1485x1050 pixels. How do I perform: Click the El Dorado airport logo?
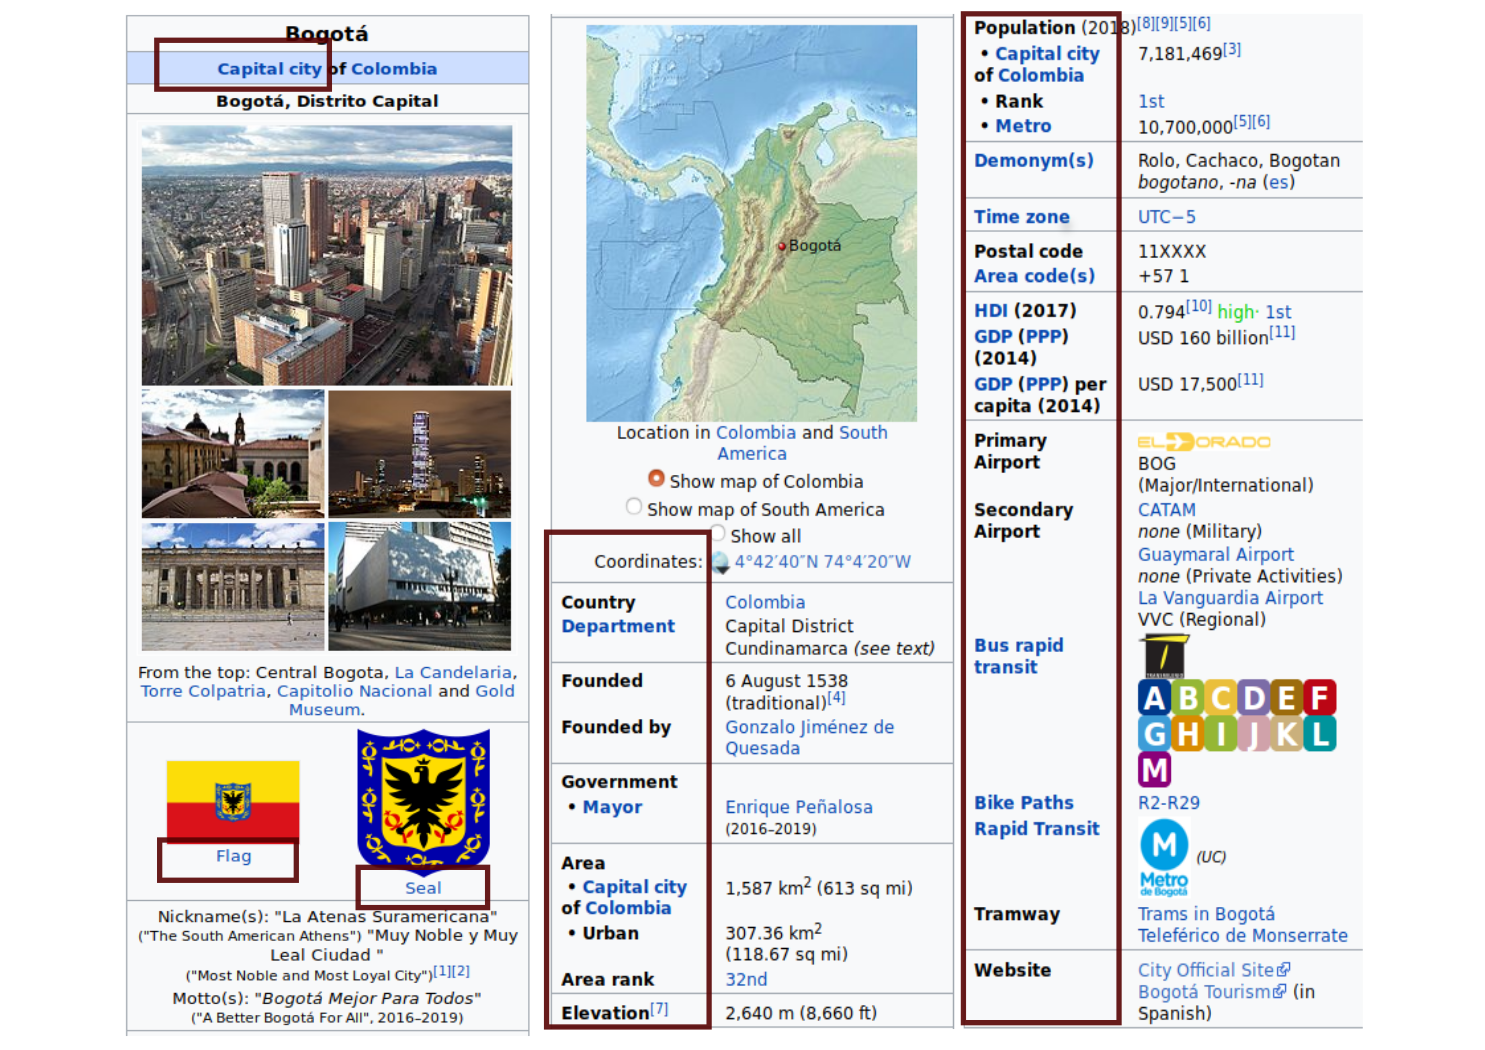click(1204, 442)
